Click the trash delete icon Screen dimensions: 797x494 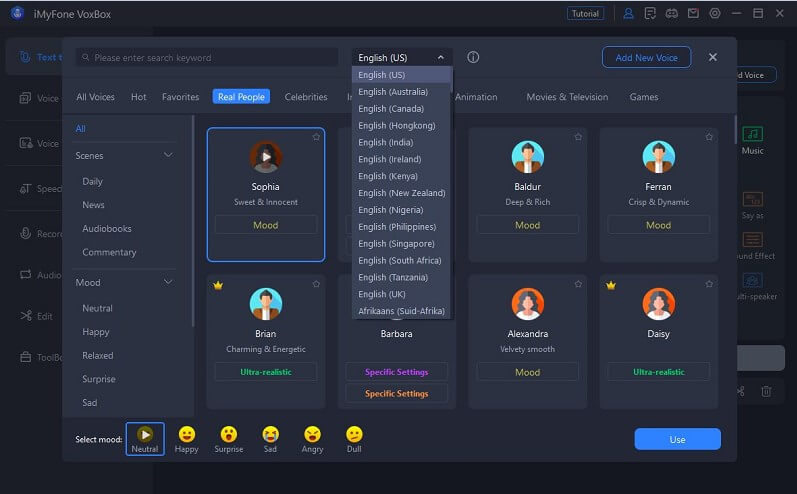(766, 391)
